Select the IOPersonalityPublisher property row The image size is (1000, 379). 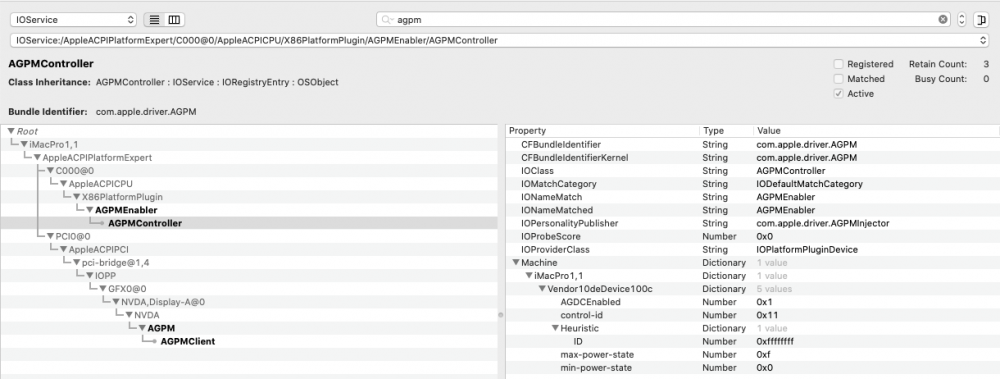[x=753, y=223]
